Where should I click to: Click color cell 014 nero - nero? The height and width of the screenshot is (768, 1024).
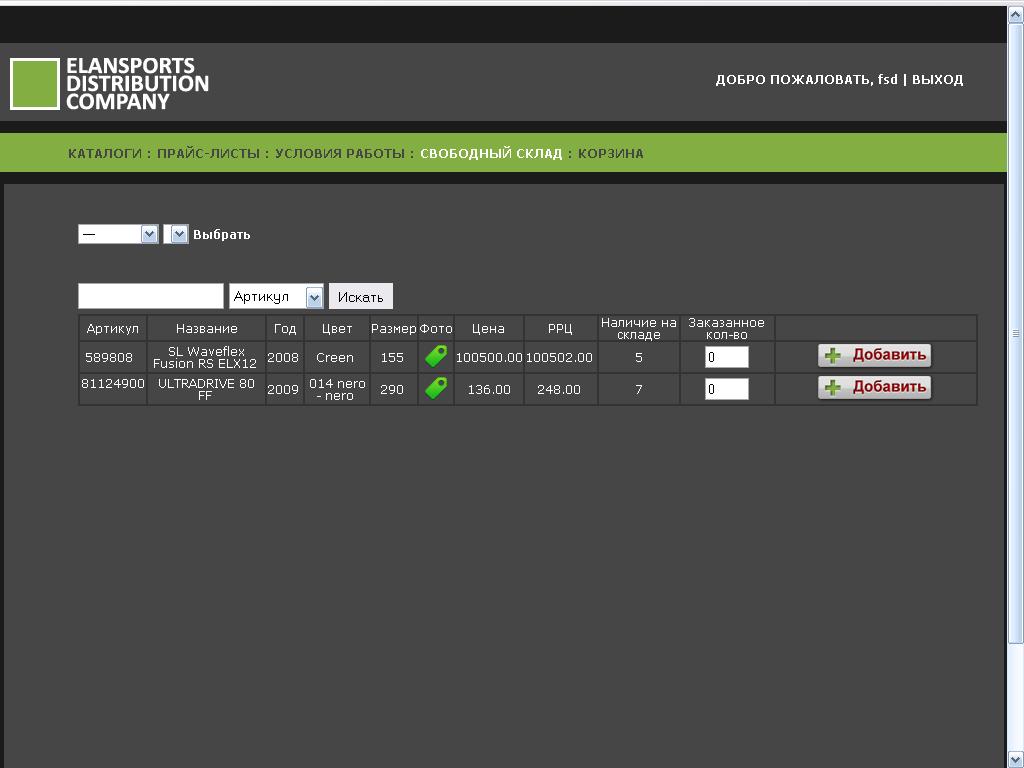[x=337, y=389]
